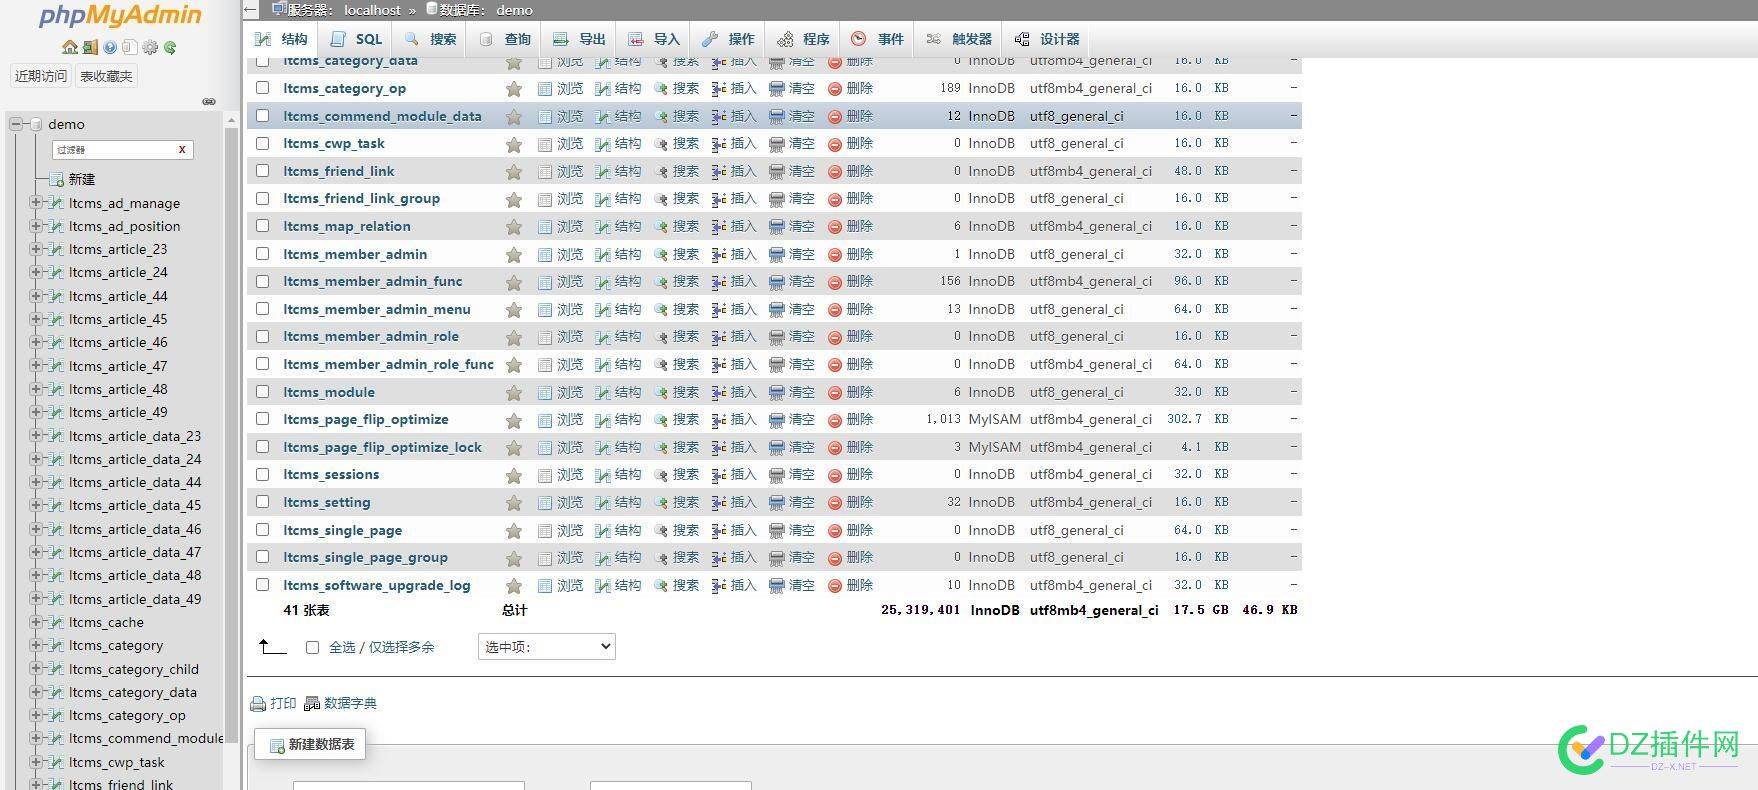Favorite star for ltcms_category_op row
The width and height of the screenshot is (1758, 790).
(x=514, y=89)
